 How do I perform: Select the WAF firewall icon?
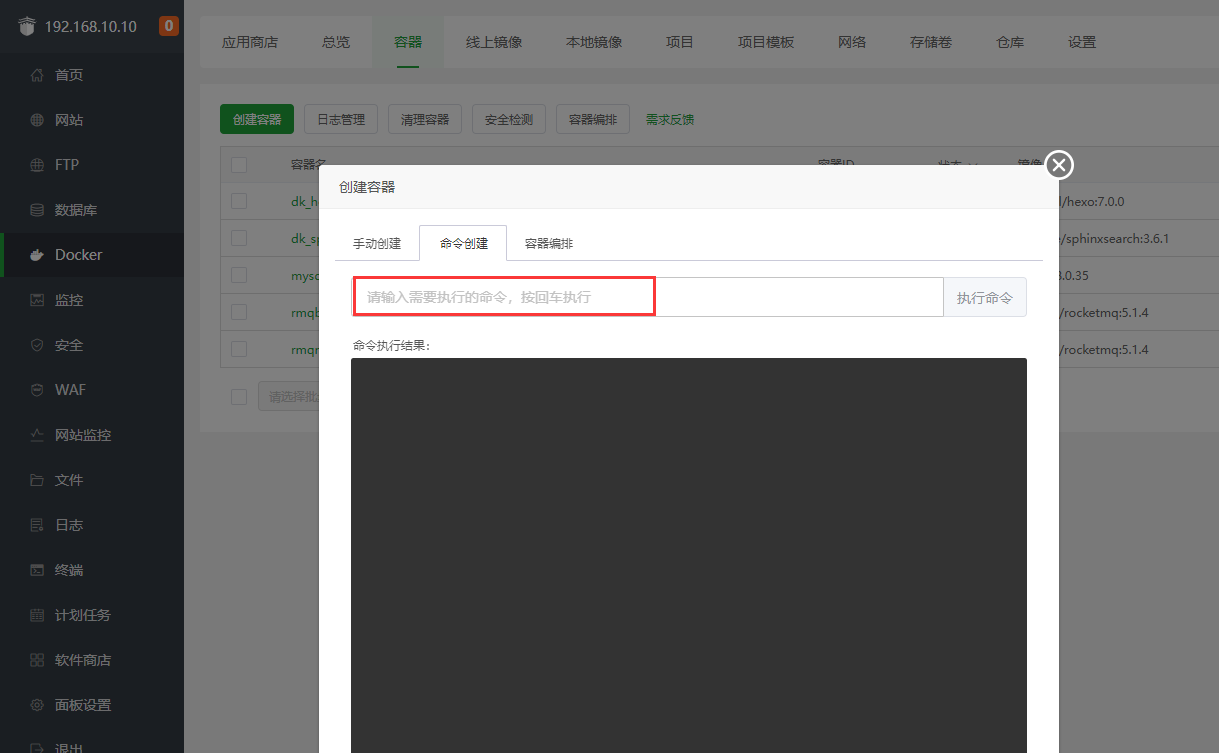pyautogui.click(x=37, y=390)
